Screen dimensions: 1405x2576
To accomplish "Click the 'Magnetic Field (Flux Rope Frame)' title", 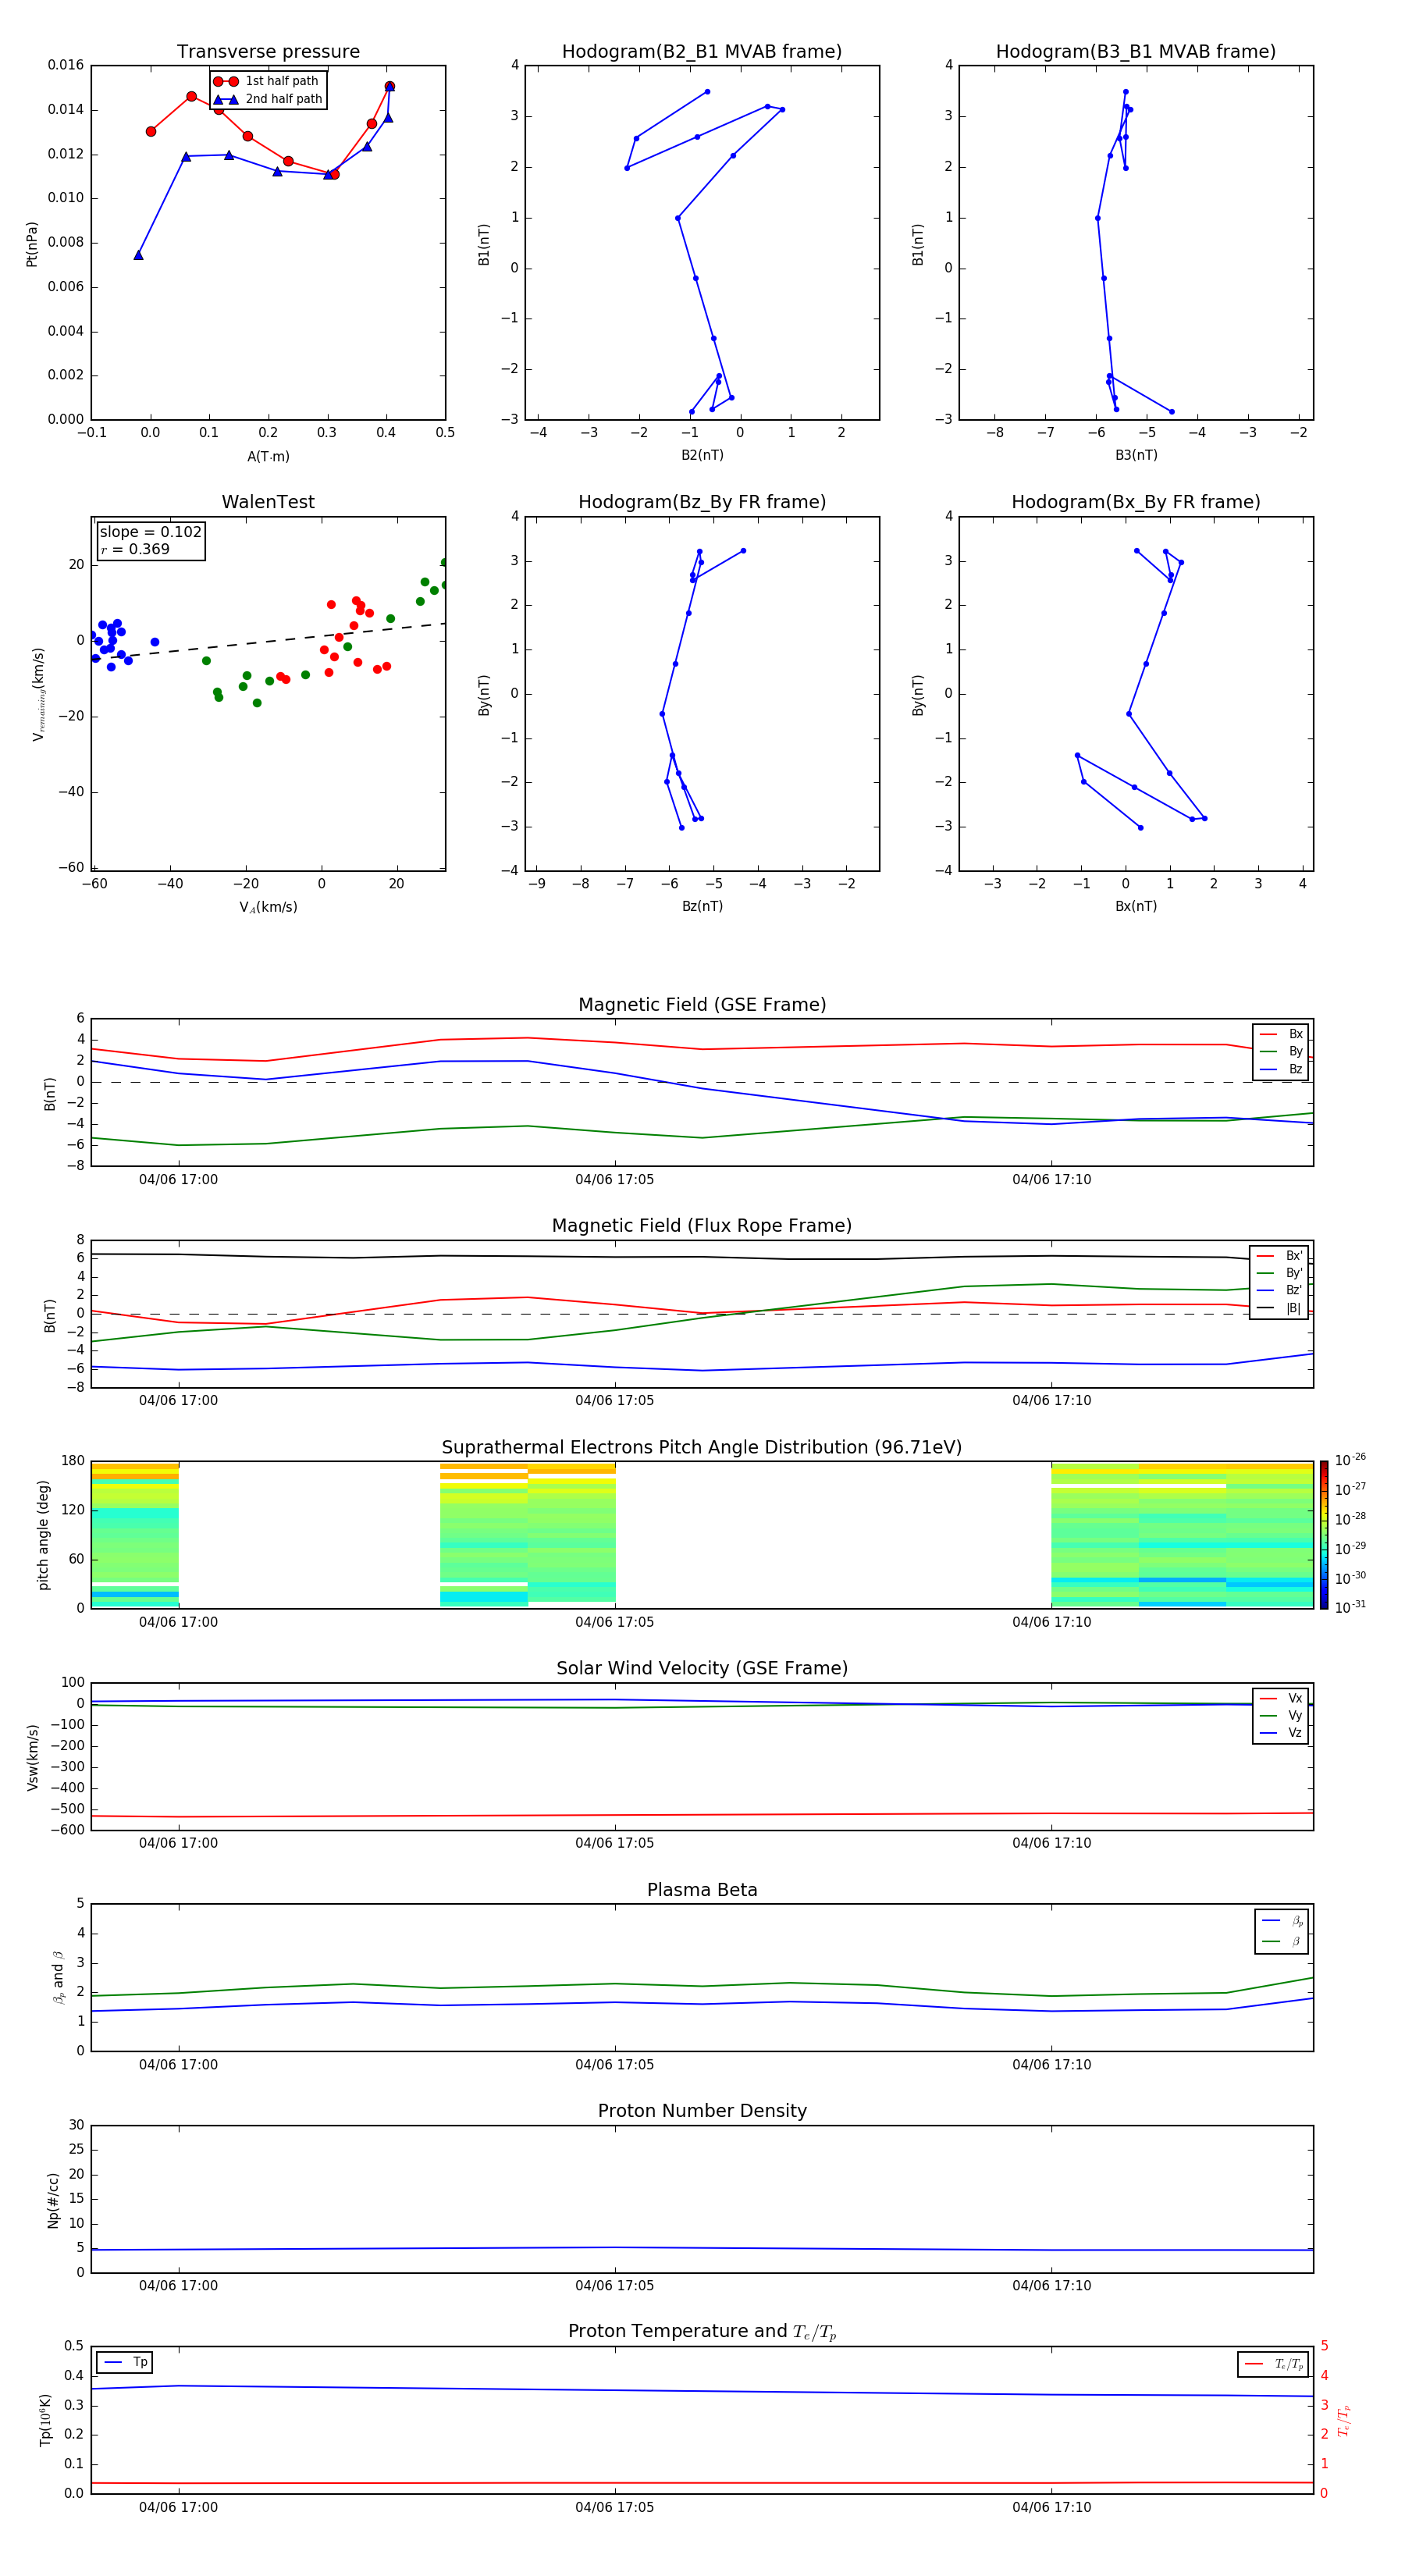I will [x=702, y=1225].
